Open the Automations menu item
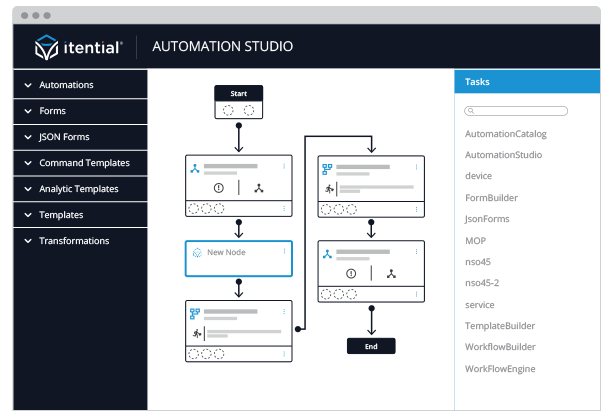The height and width of the screenshot is (419, 615). point(80,85)
